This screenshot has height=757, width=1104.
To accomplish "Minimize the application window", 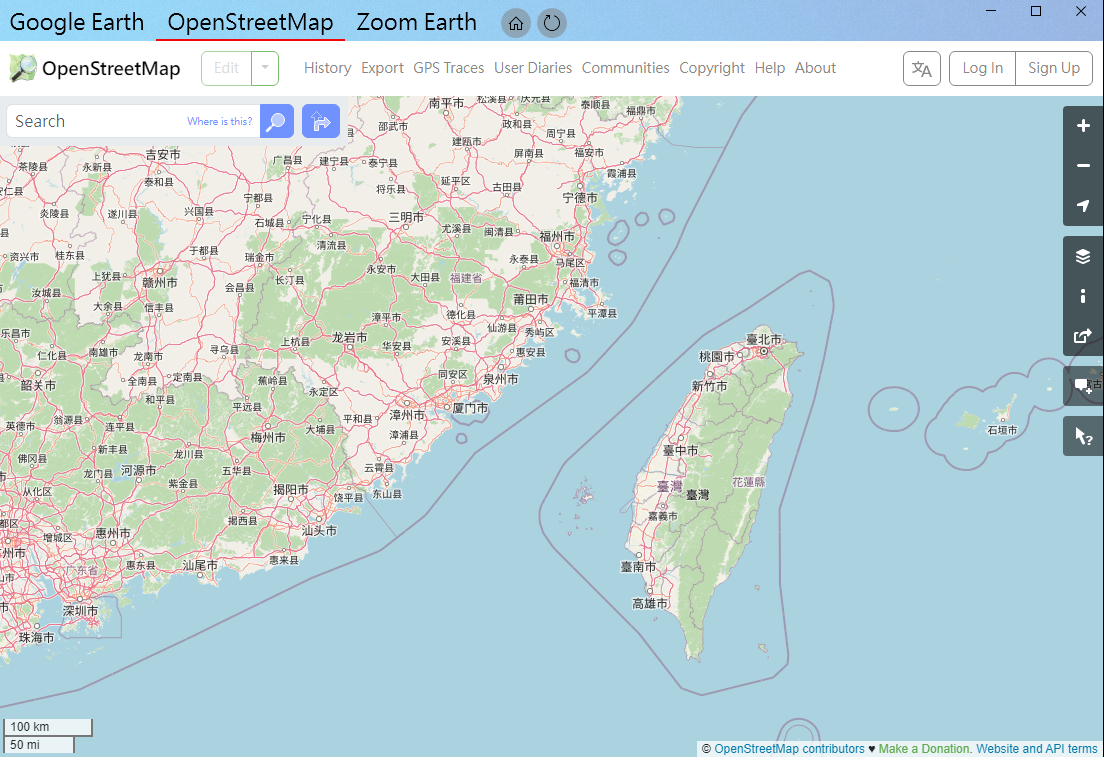I will [x=991, y=11].
